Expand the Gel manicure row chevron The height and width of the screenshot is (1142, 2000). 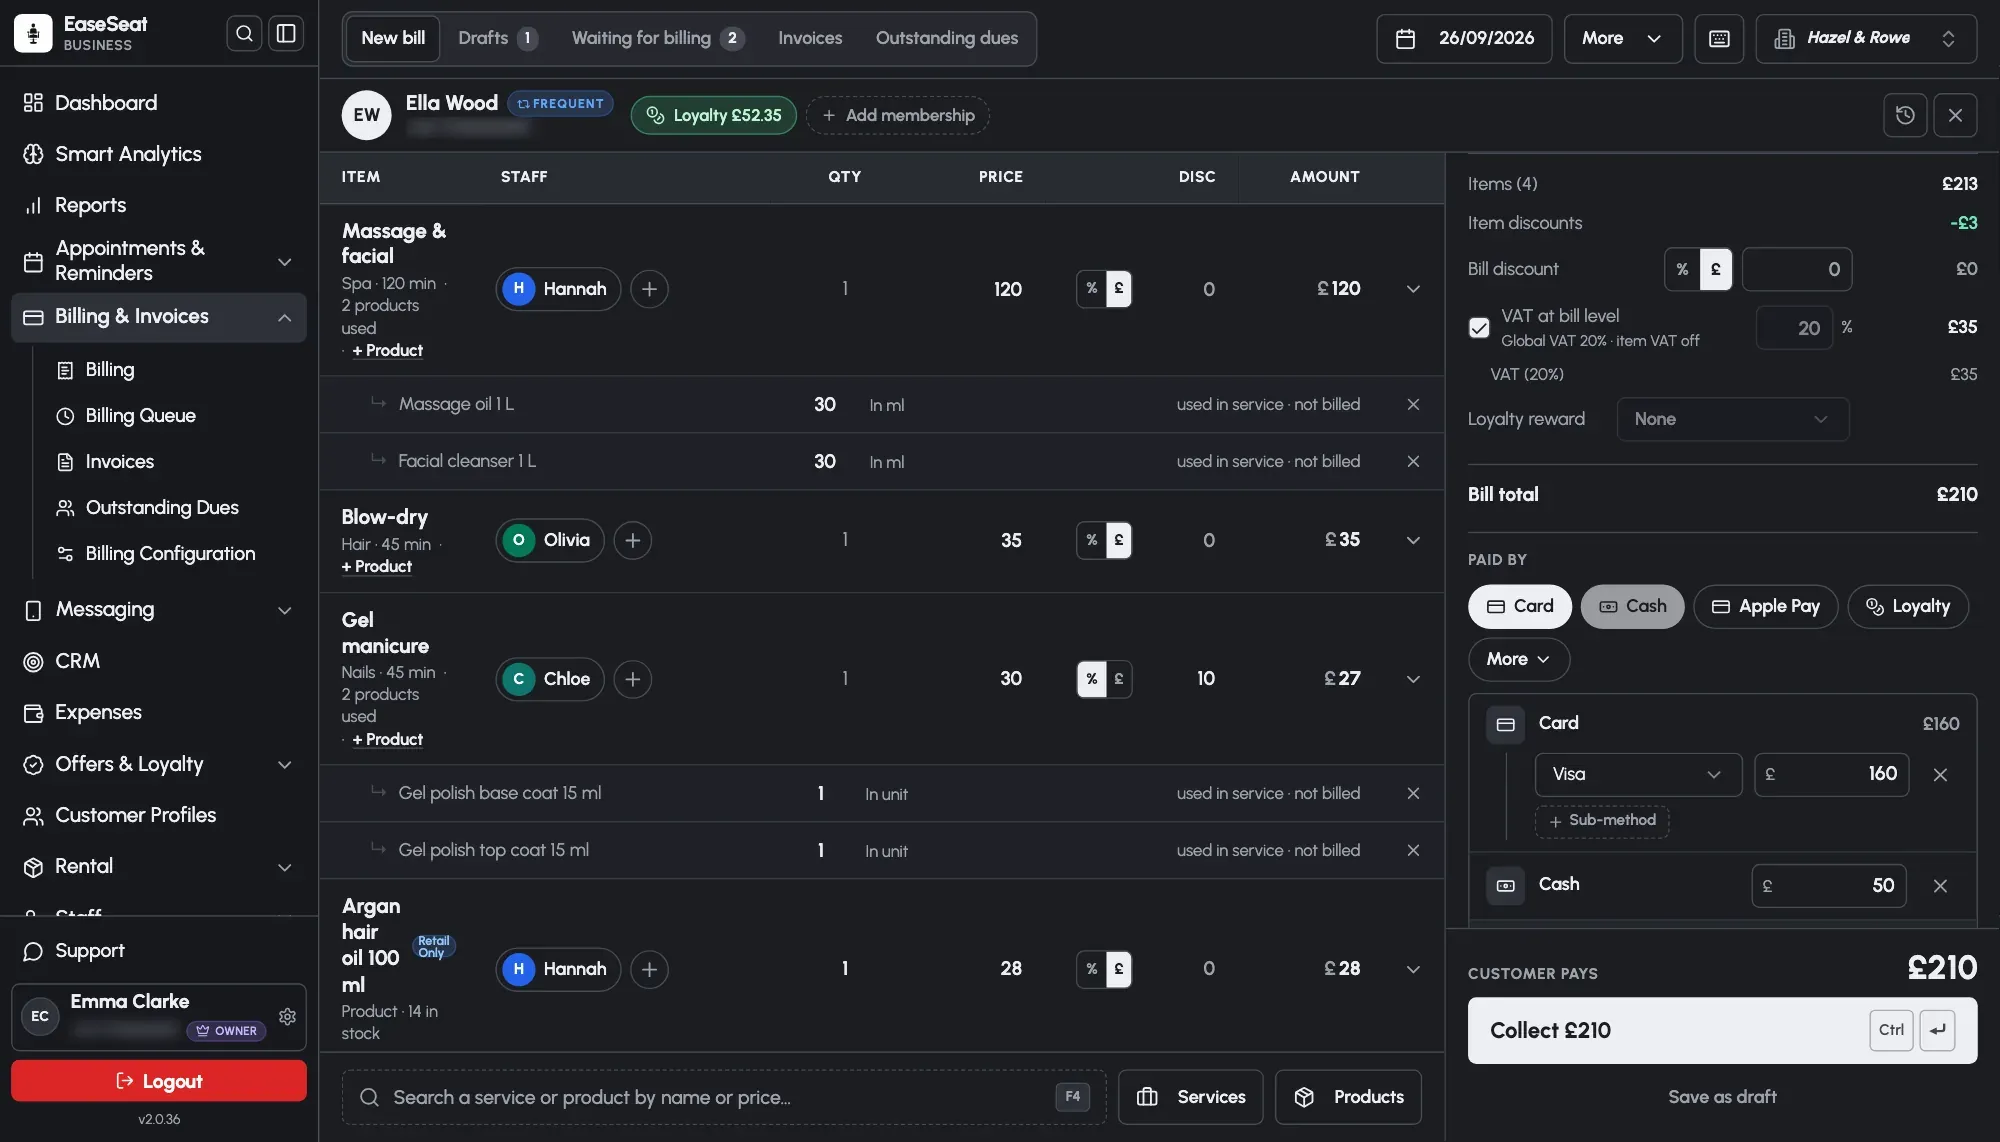point(1413,679)
